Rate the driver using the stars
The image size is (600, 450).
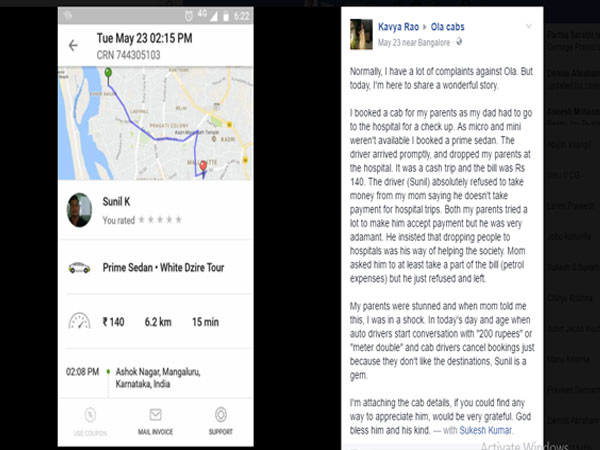tap(160, 220)
